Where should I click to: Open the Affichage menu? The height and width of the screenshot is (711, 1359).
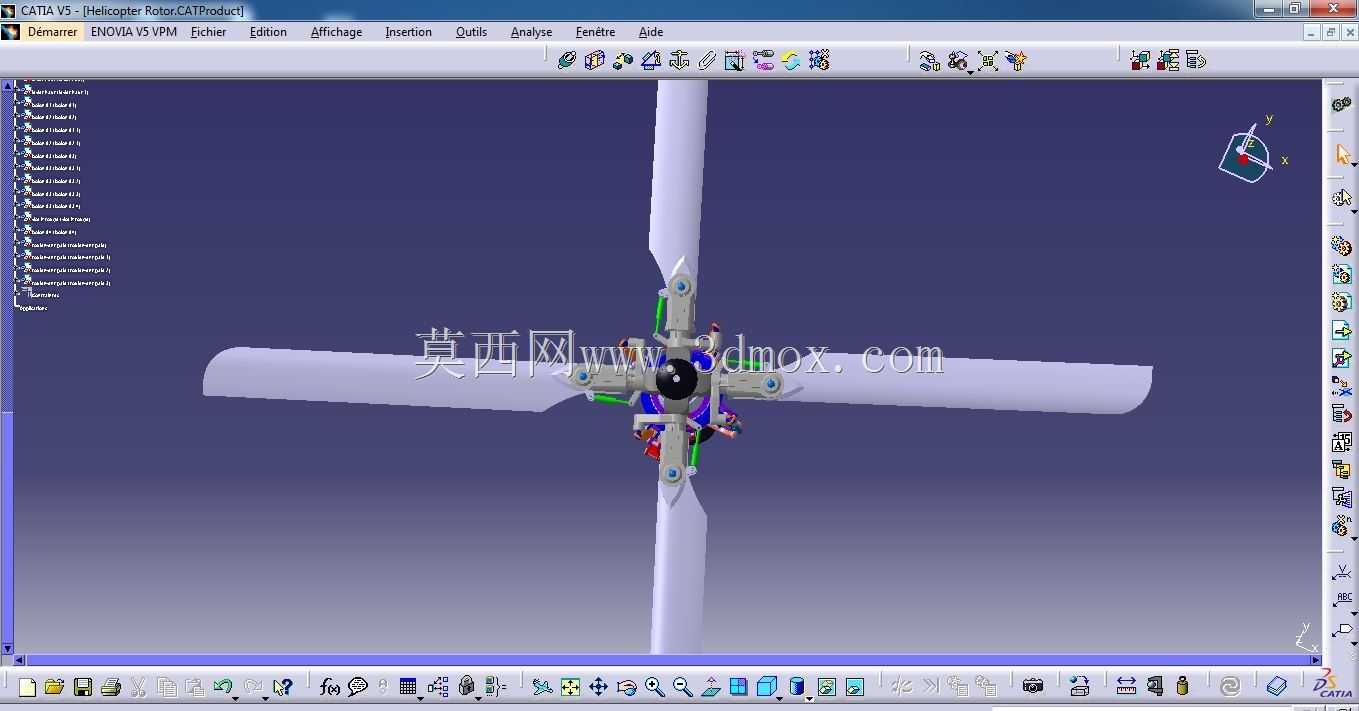click(x=337, y=32)
